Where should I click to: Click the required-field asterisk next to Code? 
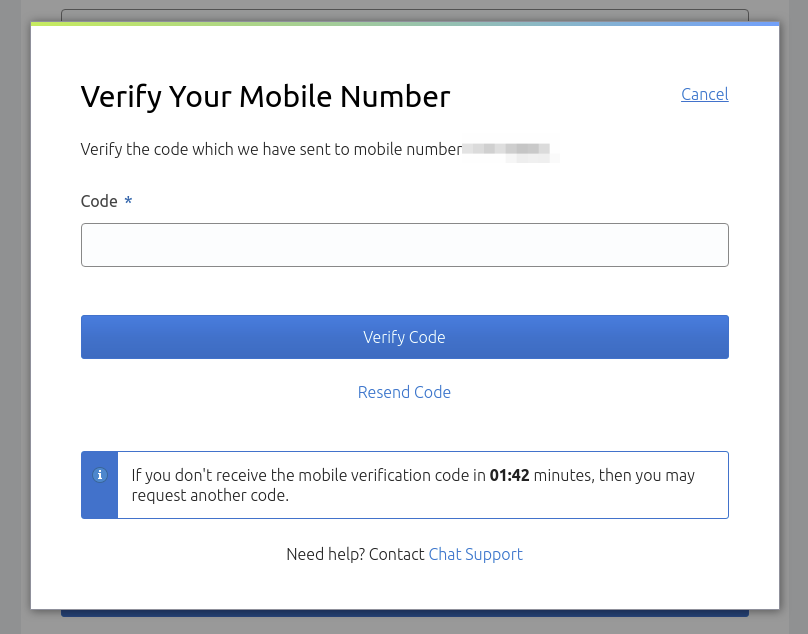128,200
